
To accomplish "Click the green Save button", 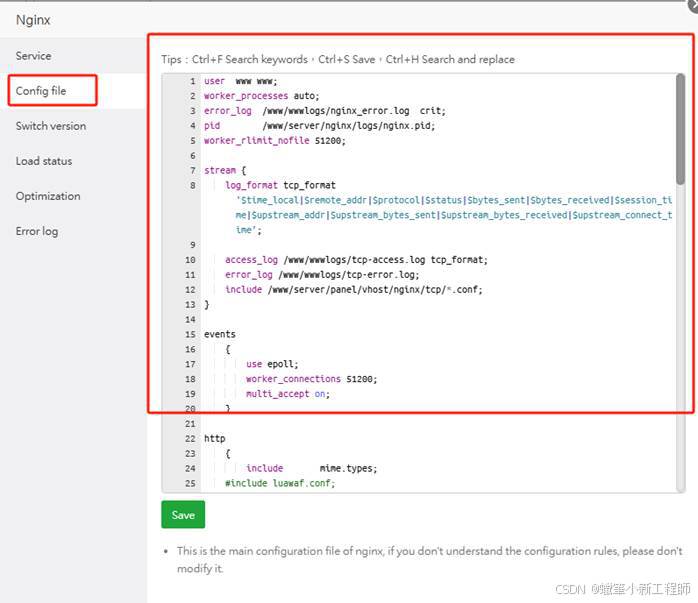I will 183,515.
